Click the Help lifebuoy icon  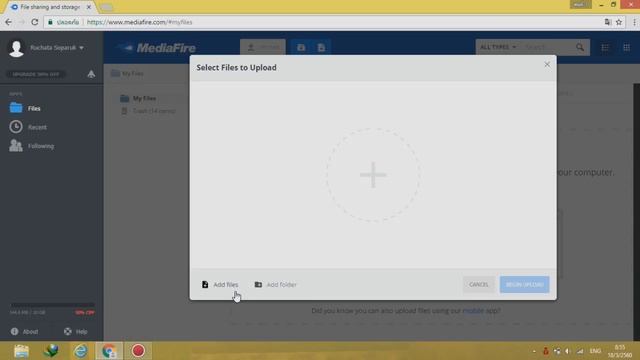(x=68, y=331)
